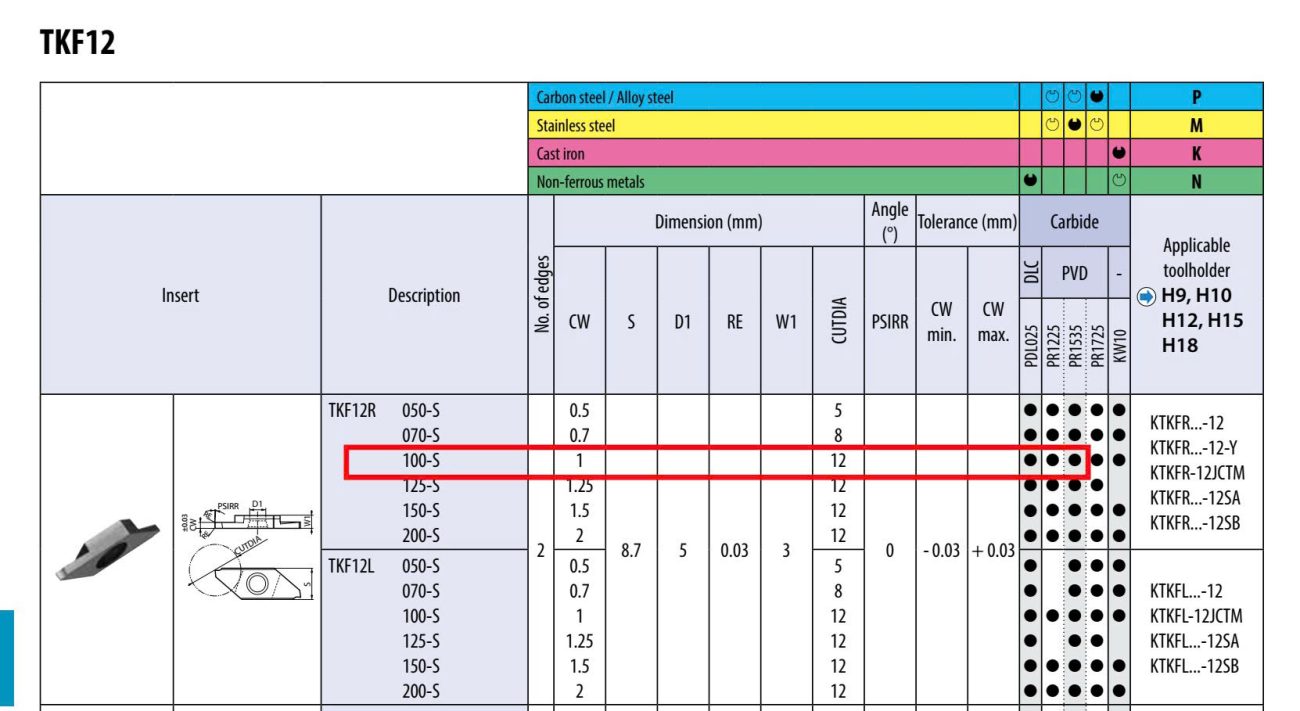This screenshot has height=711, width=1300.
Task: Select the pink K material class cell
Action: pos(1196,154)
